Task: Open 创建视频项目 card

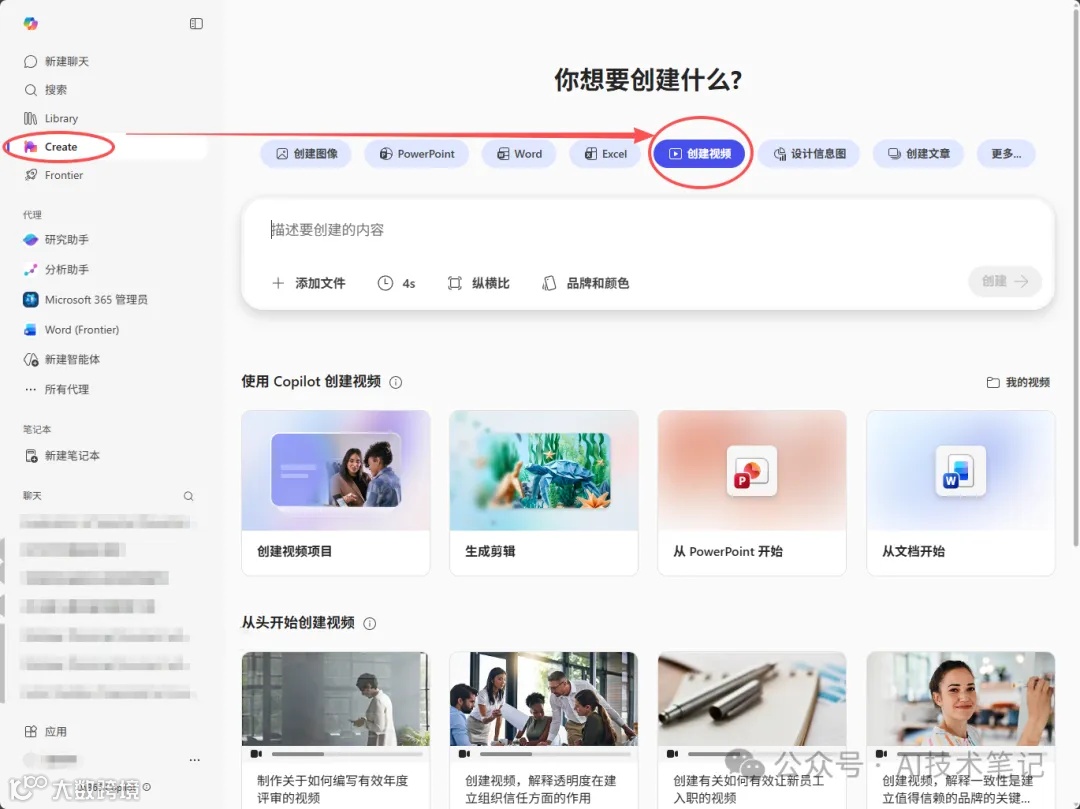Action: pyautogui.click(x=335, y=492)
